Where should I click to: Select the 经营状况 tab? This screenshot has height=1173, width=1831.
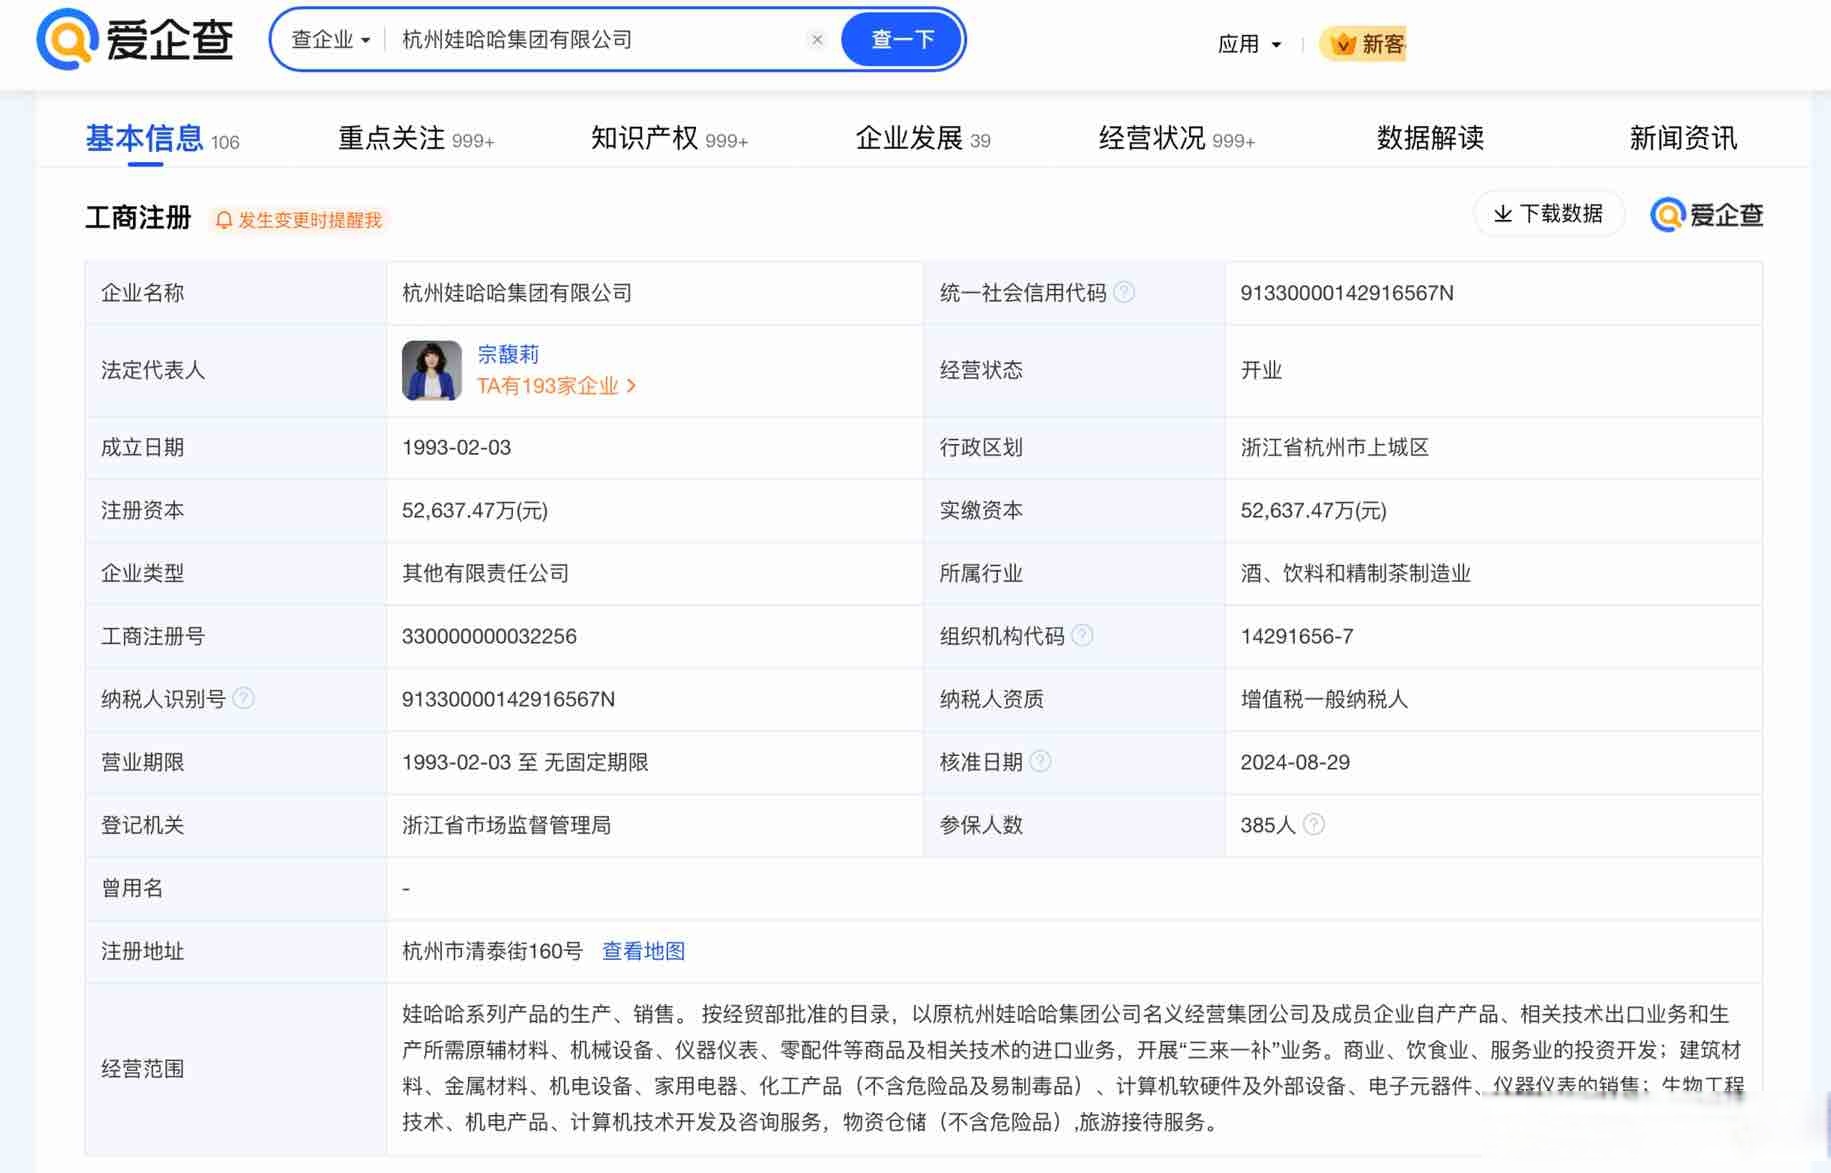pos(1176,139)
